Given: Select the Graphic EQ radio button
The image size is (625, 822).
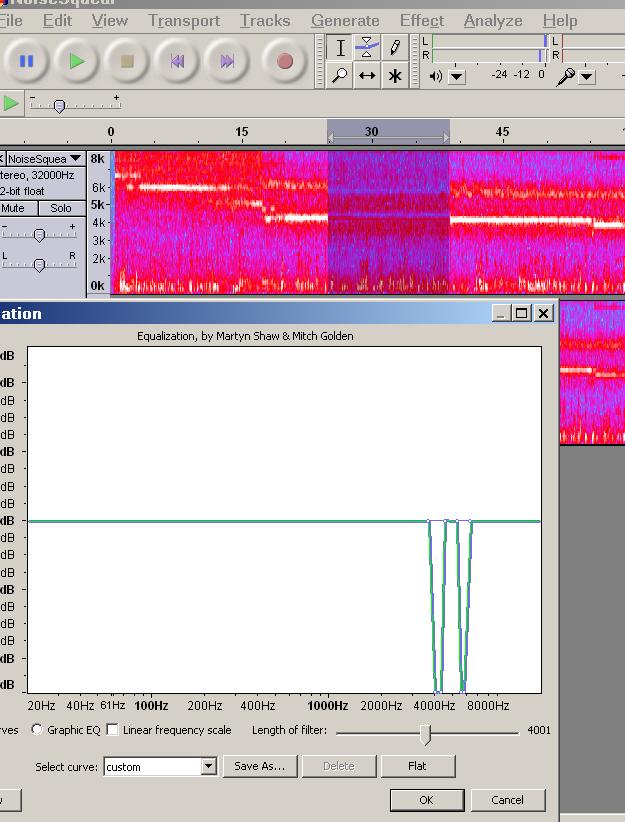Looking at the screenshot, I should 37,730.
